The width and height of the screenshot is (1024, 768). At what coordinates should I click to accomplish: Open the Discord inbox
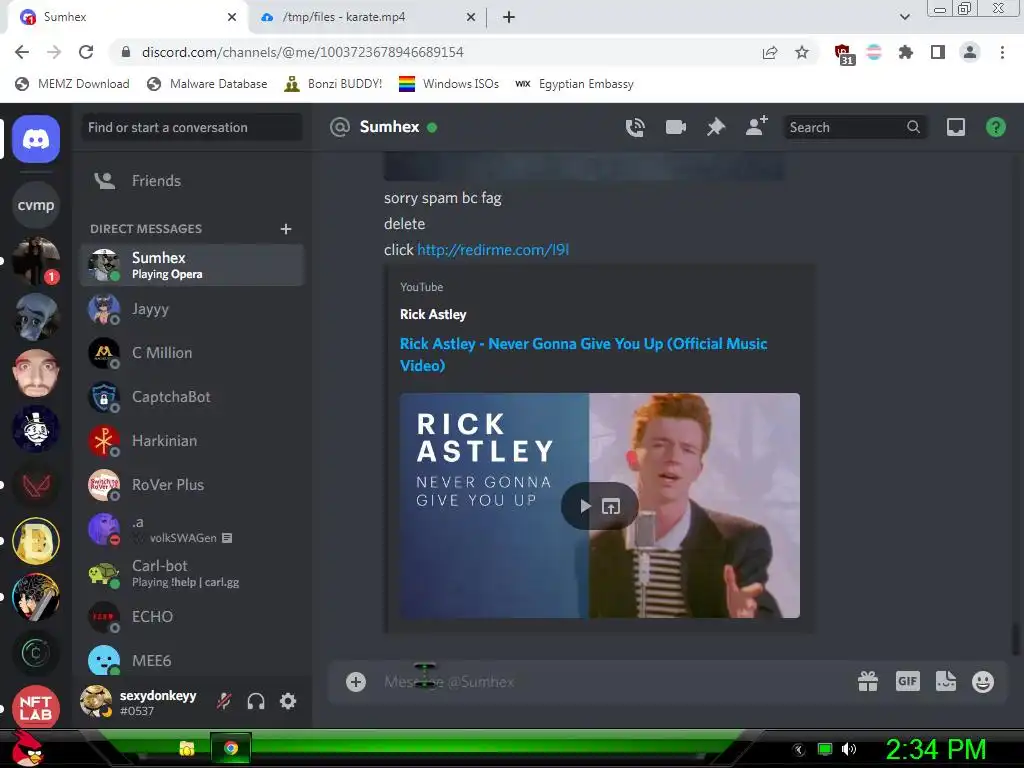pyautogui.click(x=955, y=127)
